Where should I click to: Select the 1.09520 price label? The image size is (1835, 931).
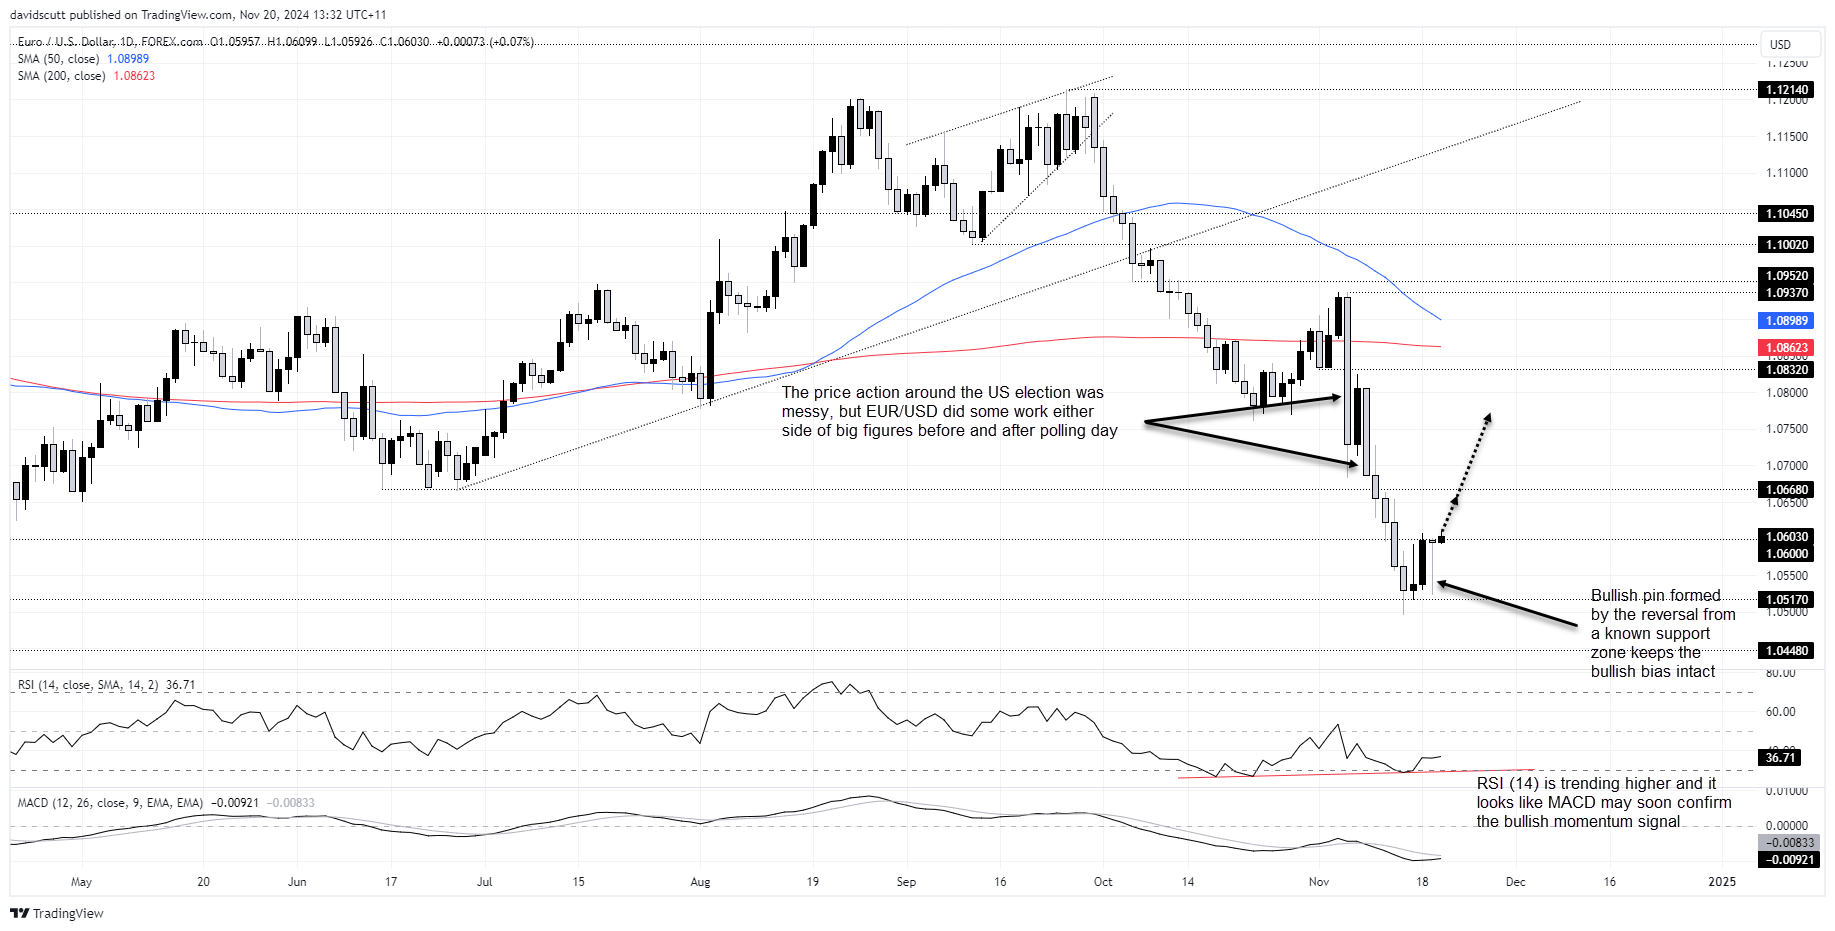coord(1787,276)
